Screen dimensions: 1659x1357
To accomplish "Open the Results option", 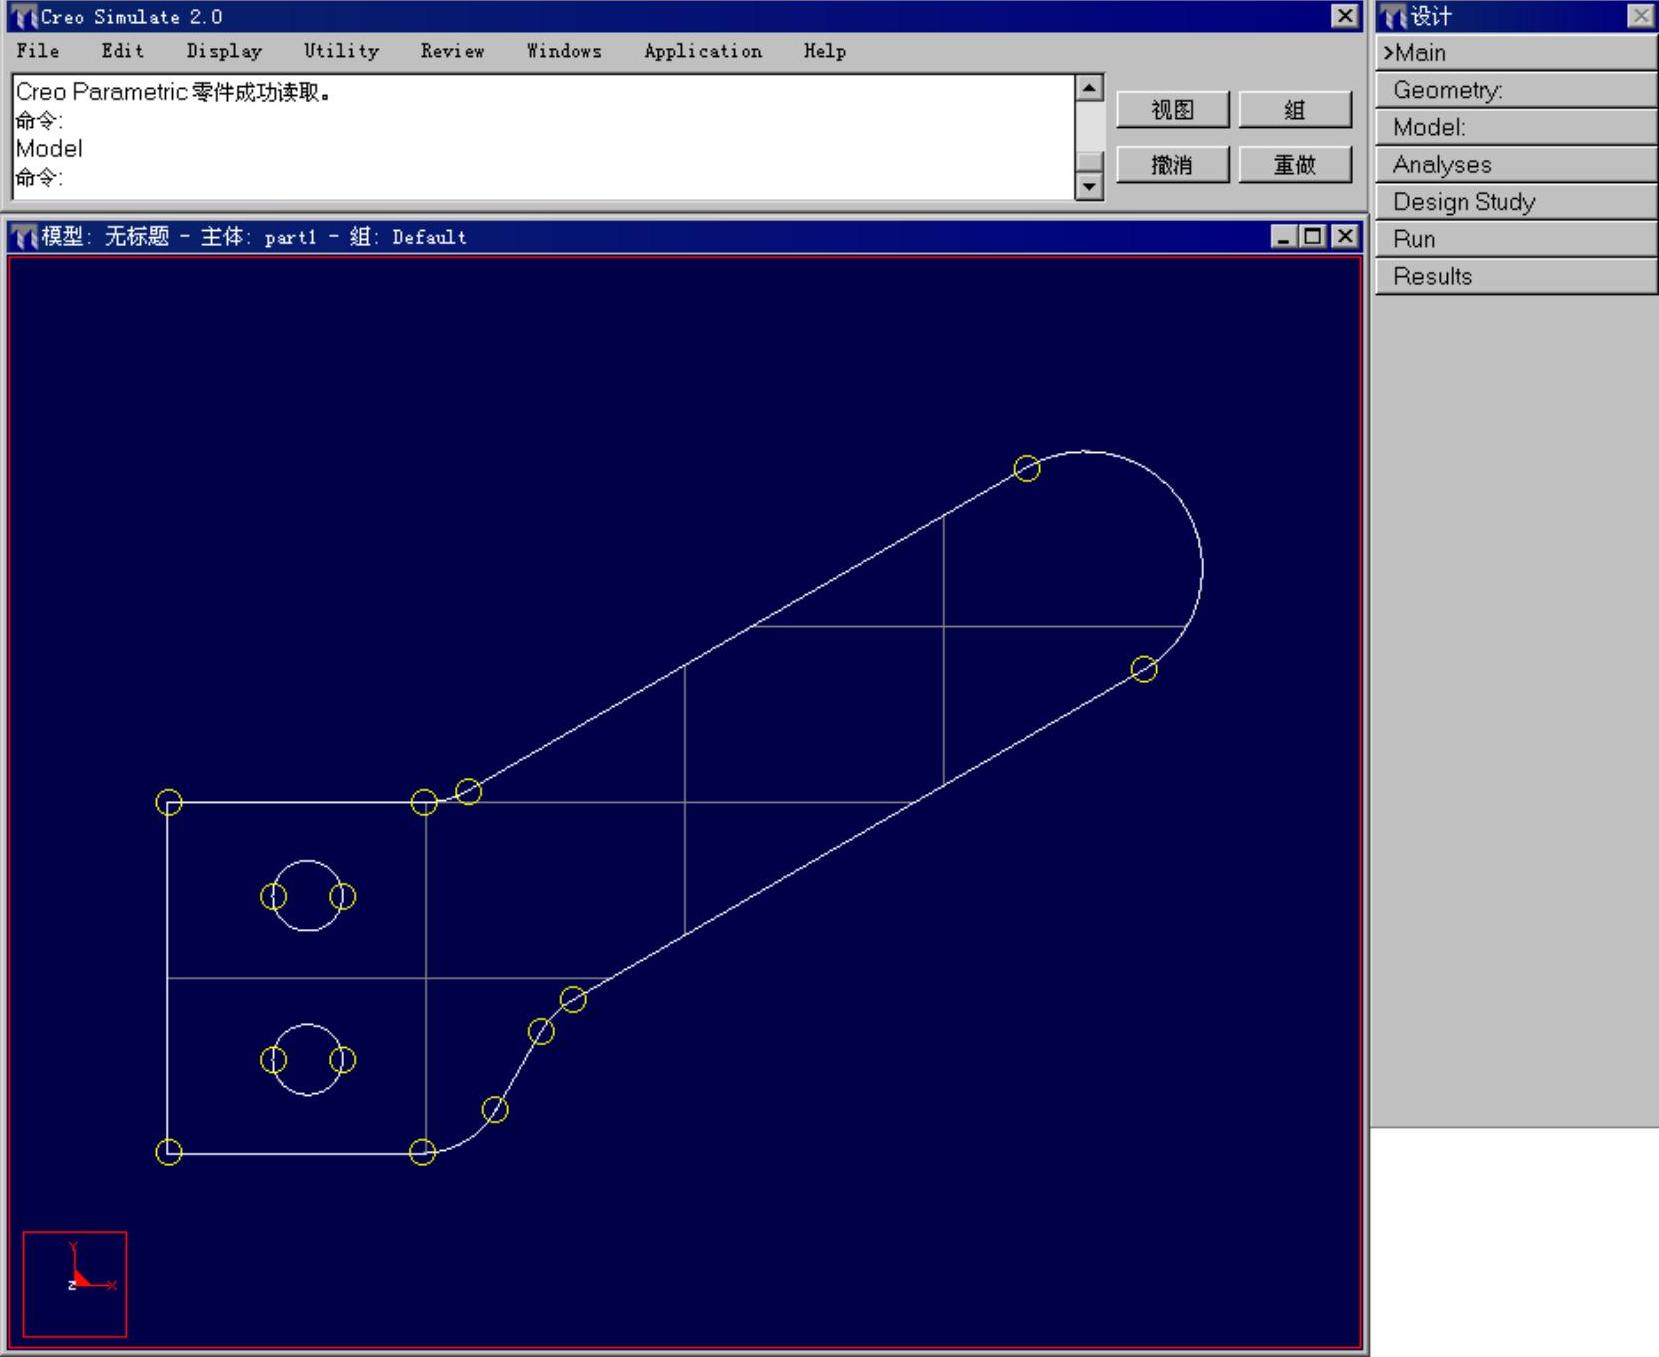I will 1516,276.
